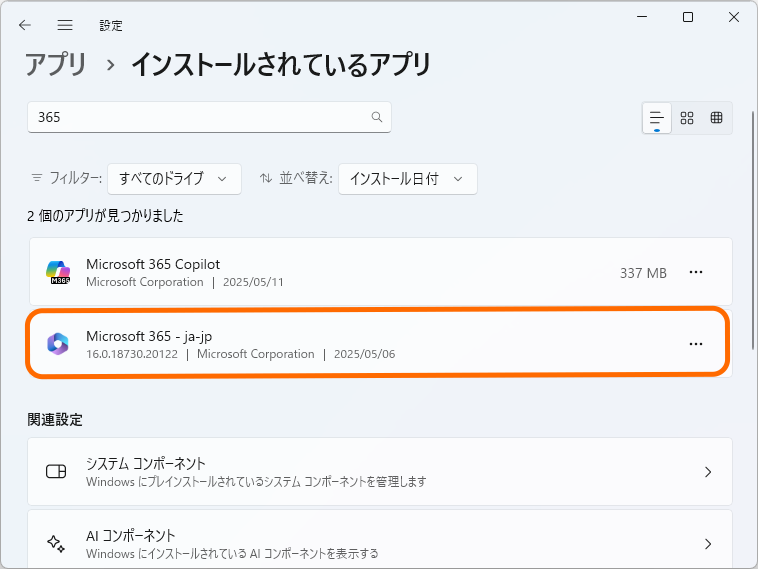Select the Microsoft 365 - ja-jp name

[149, 336]
